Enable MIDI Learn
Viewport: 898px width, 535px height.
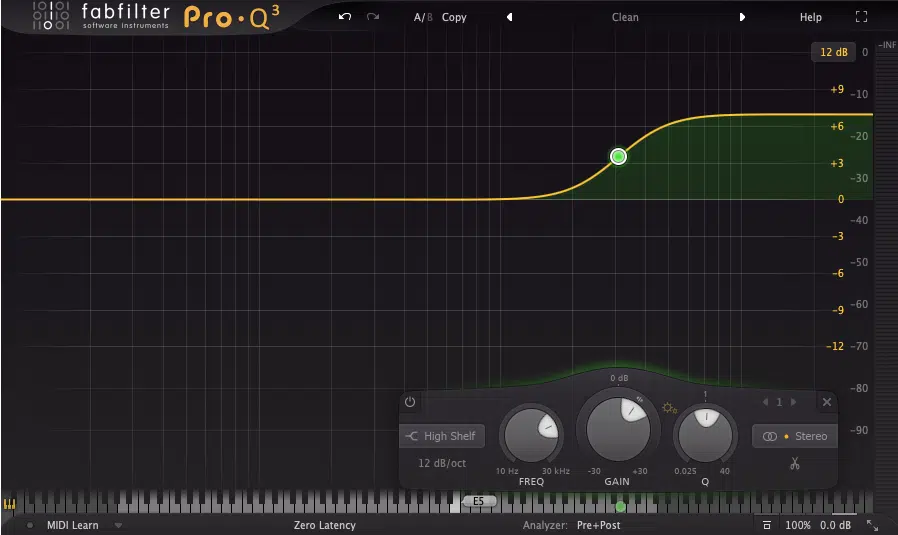[x=73, y=525]
